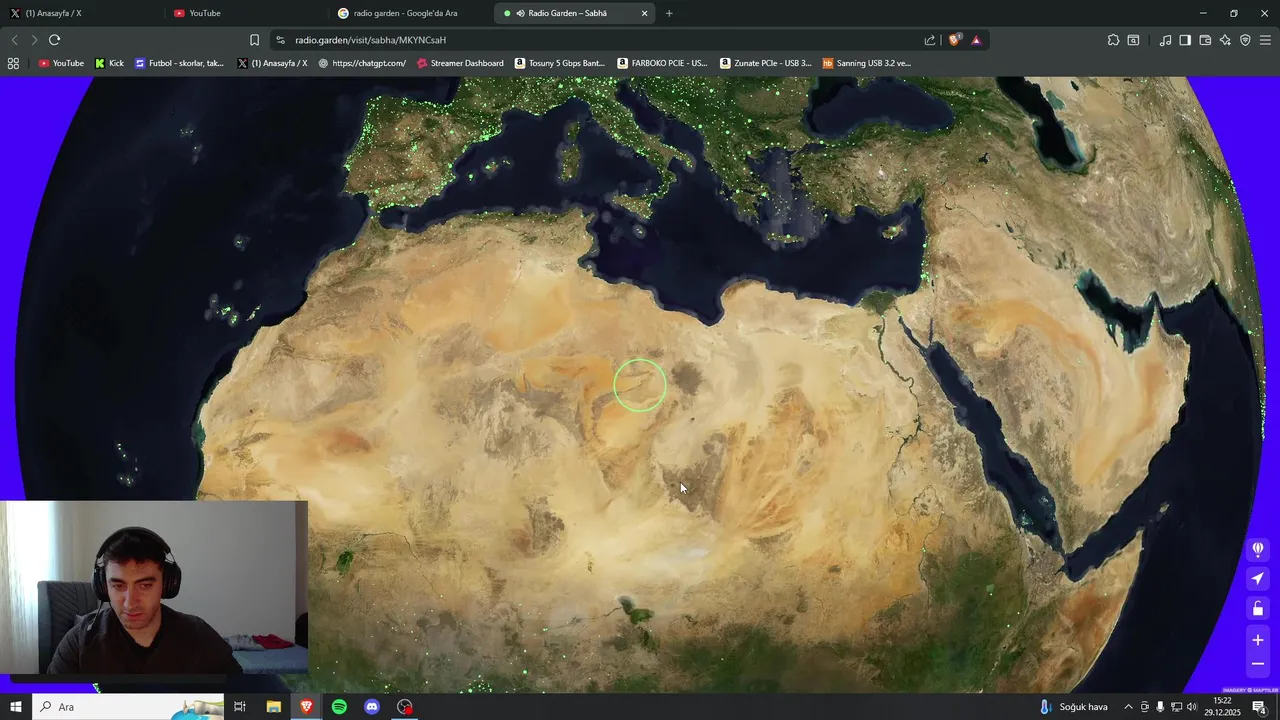Screen dimensions: 1280x720
Task: Click the site settings icon before URL
Action: (x=280, y=40)
